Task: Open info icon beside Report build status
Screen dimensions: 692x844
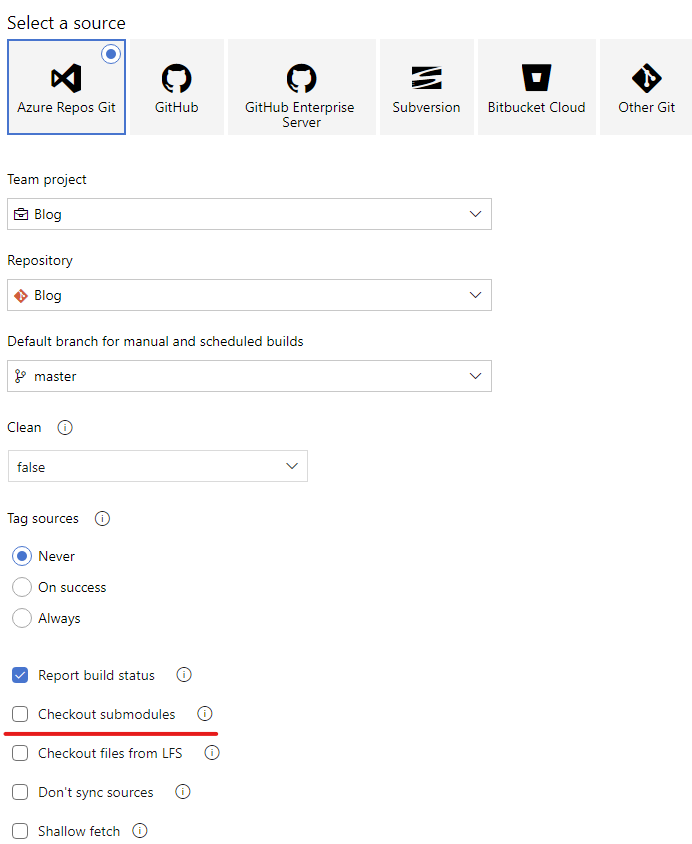Action: pos(184,675)
